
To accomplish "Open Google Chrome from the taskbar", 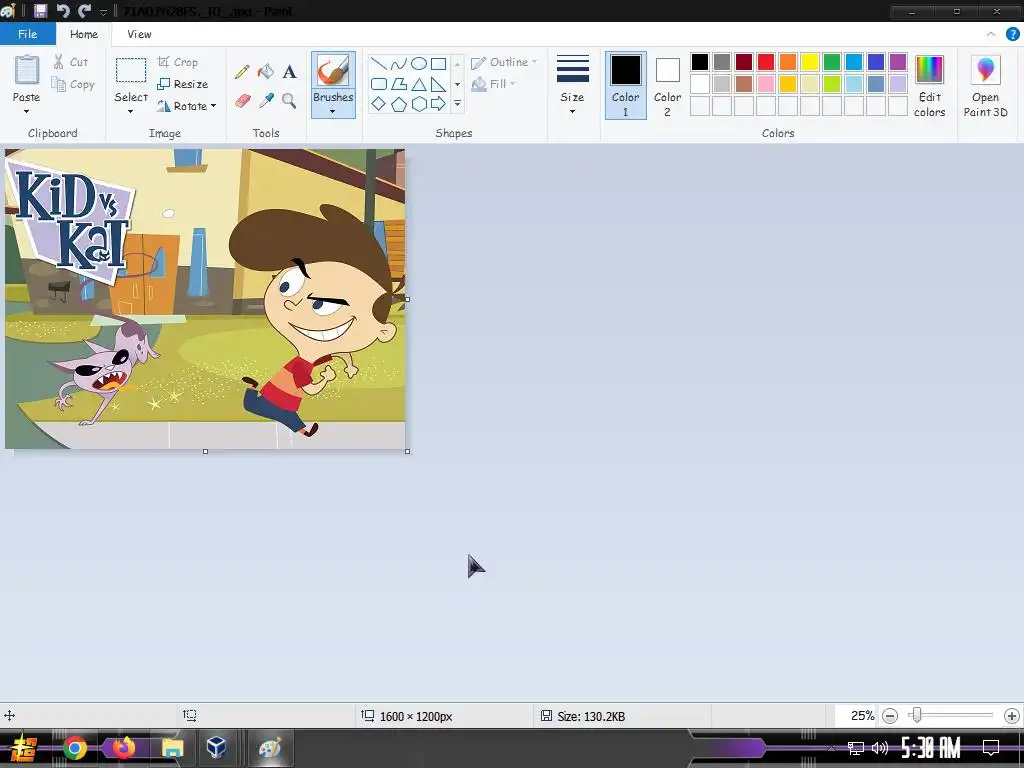I will coord(75,748).
